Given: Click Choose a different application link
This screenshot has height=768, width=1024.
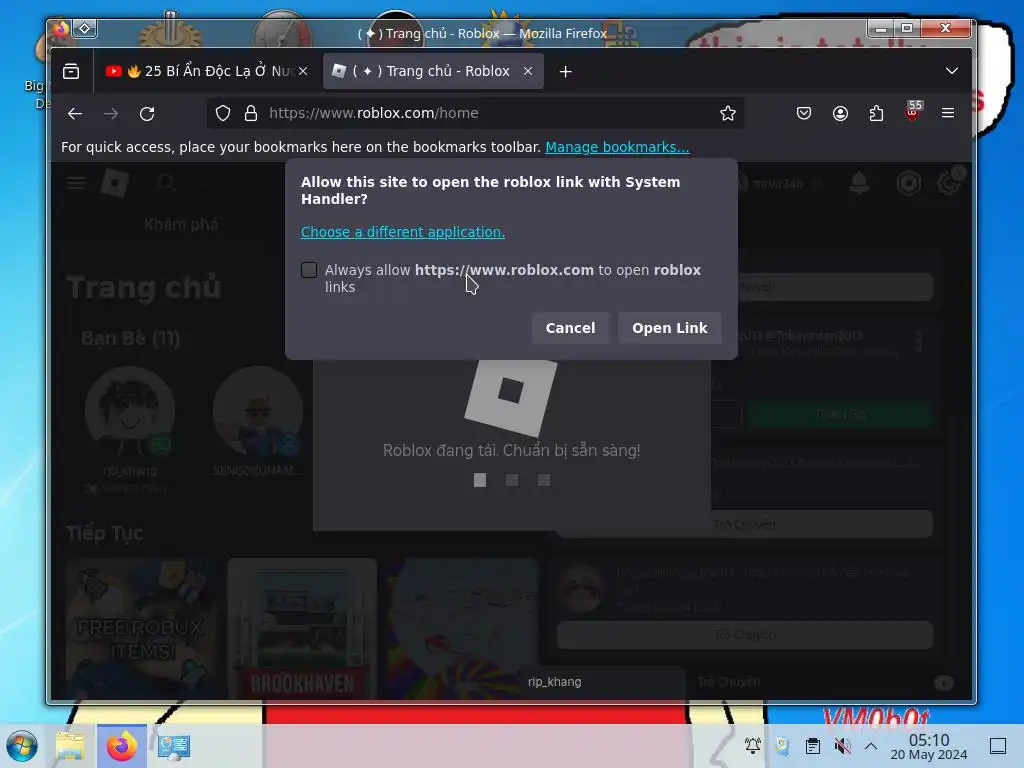Looking at the screenshot, I should pyautogui.click(x=403, y=232).
